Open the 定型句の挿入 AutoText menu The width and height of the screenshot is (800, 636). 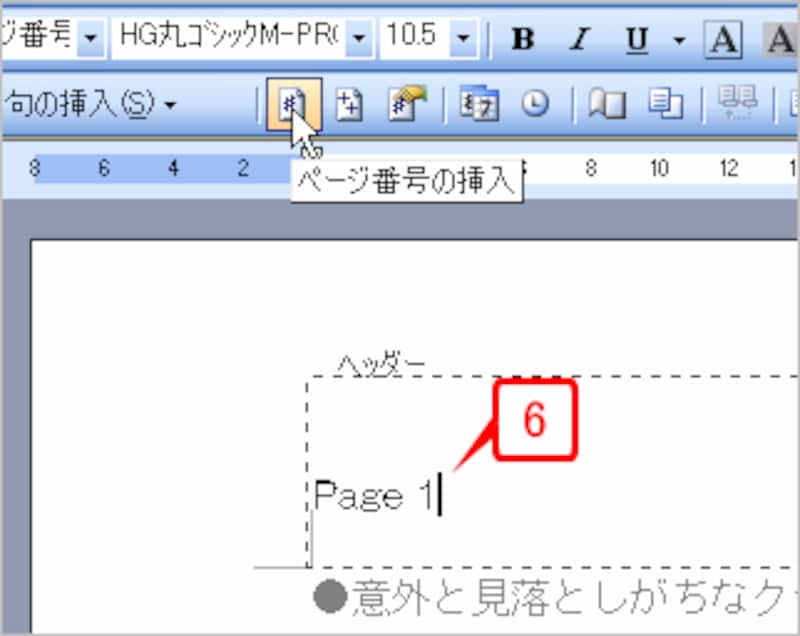coord(60,103)
